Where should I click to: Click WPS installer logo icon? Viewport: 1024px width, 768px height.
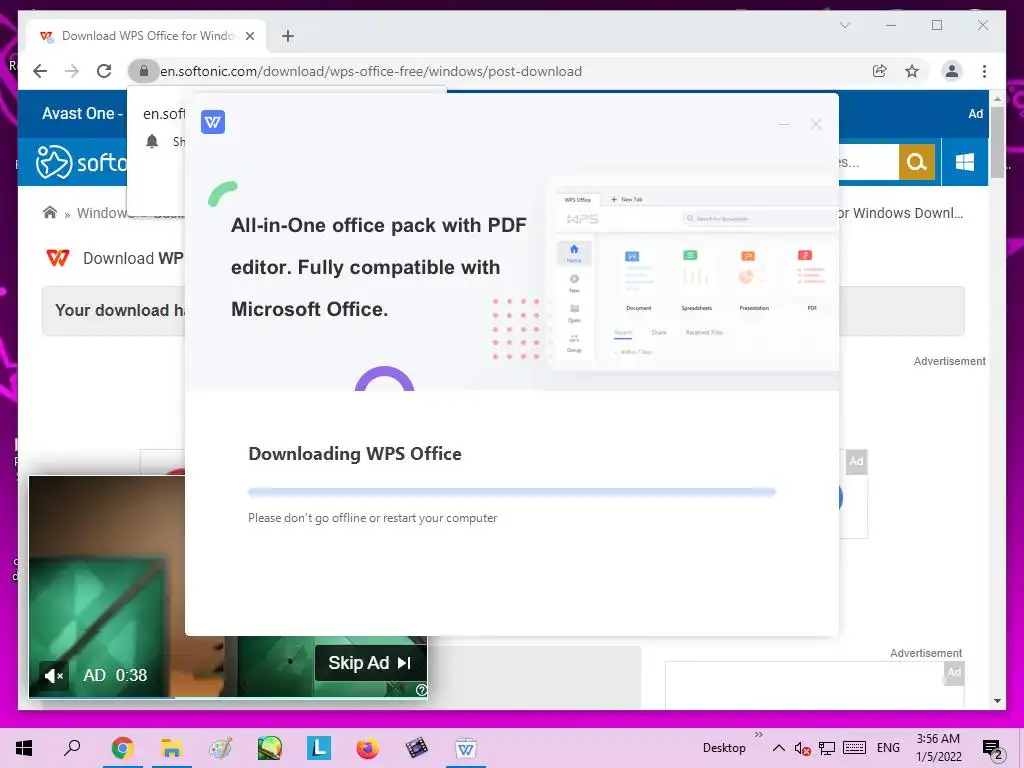tap(213, 121)
